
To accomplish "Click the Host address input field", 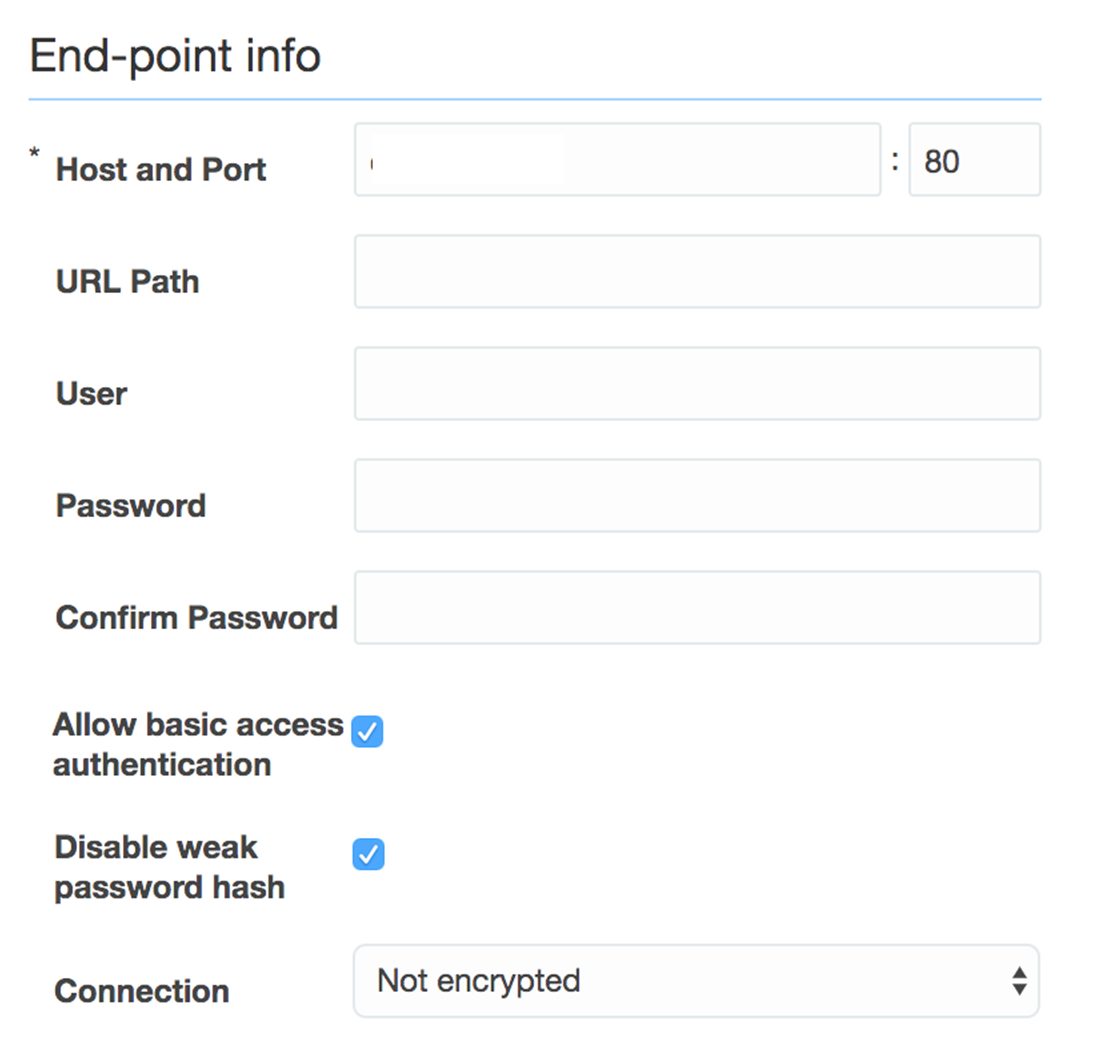I will [x=617, y=160].
